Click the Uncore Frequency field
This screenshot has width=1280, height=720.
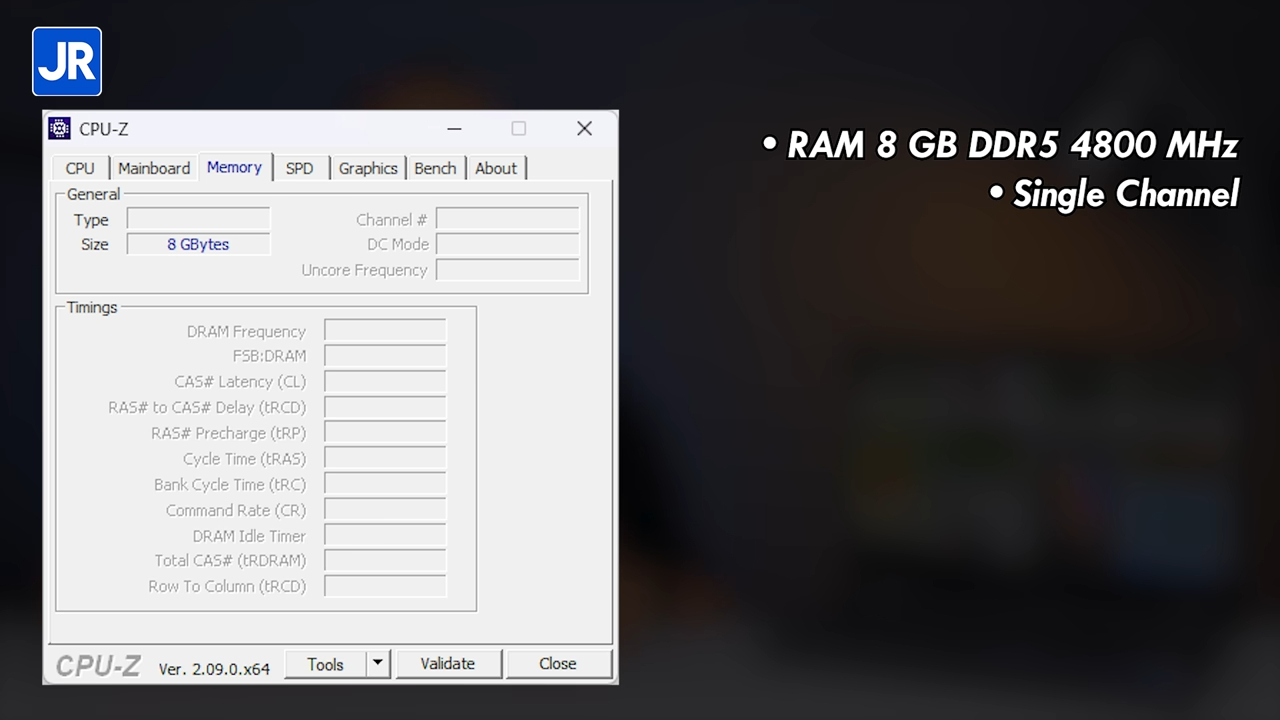[x=507, y=270]
